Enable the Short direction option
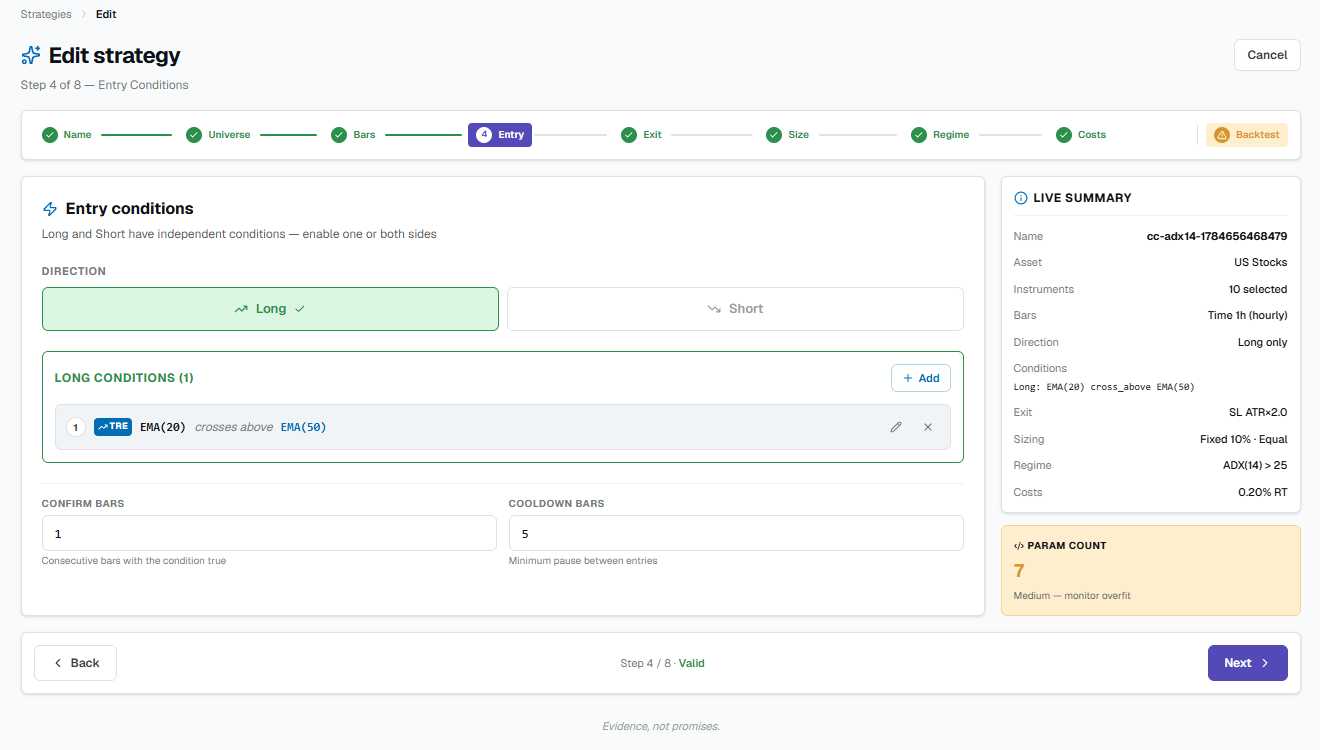 [735, 309]
